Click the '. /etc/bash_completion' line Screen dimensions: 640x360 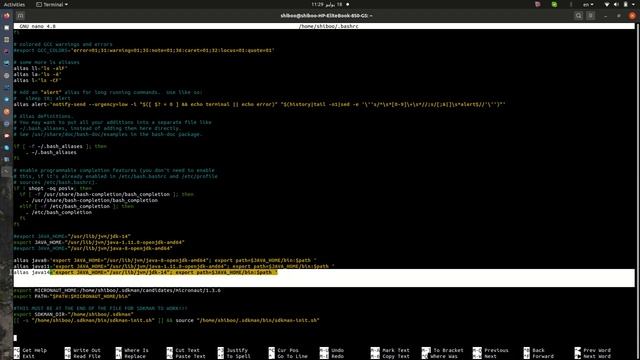point(58,212)
